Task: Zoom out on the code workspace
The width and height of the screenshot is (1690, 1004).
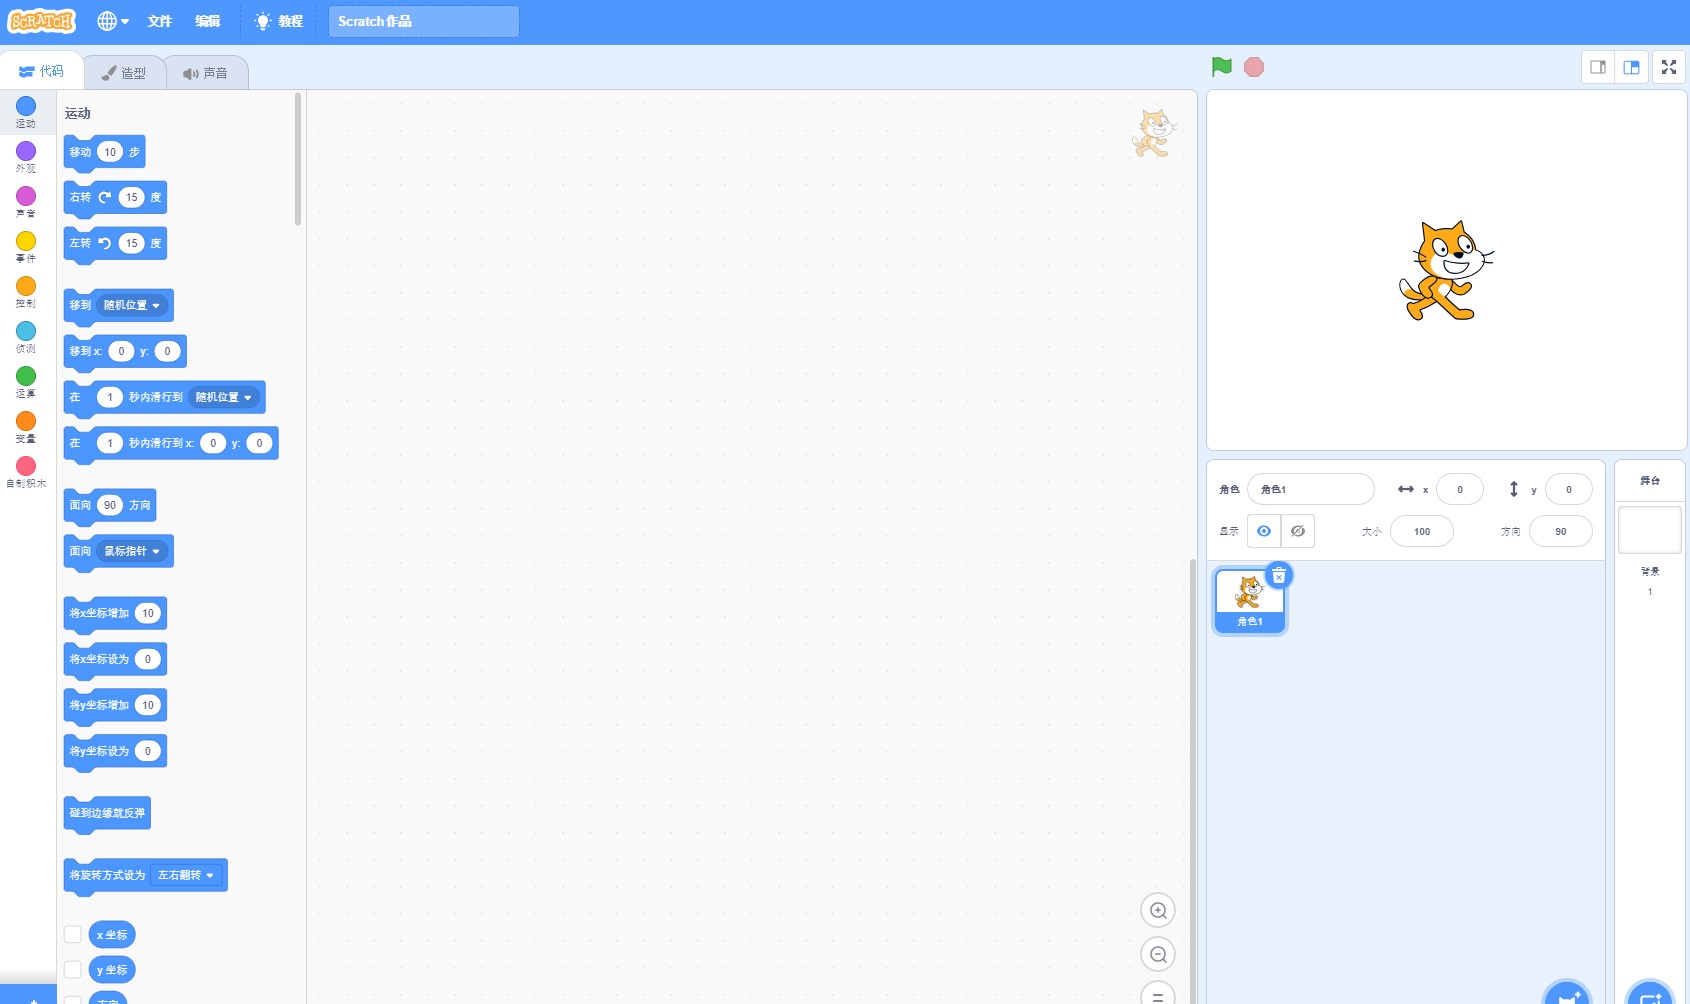Action: [x=1158, y=954]
